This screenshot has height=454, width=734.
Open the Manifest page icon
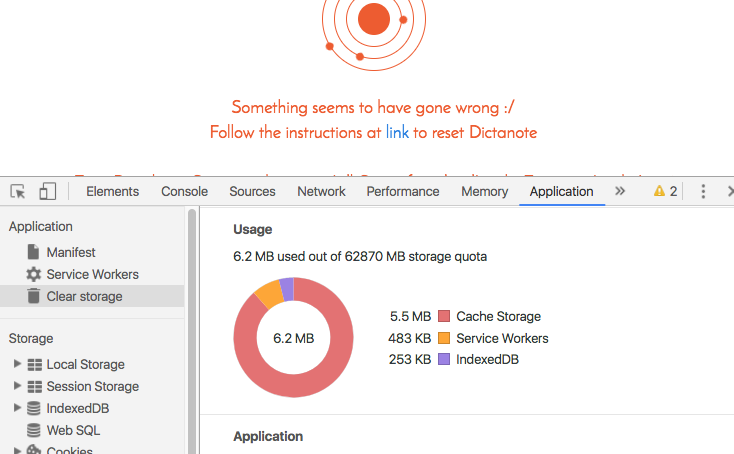click(x=33, y=252)
